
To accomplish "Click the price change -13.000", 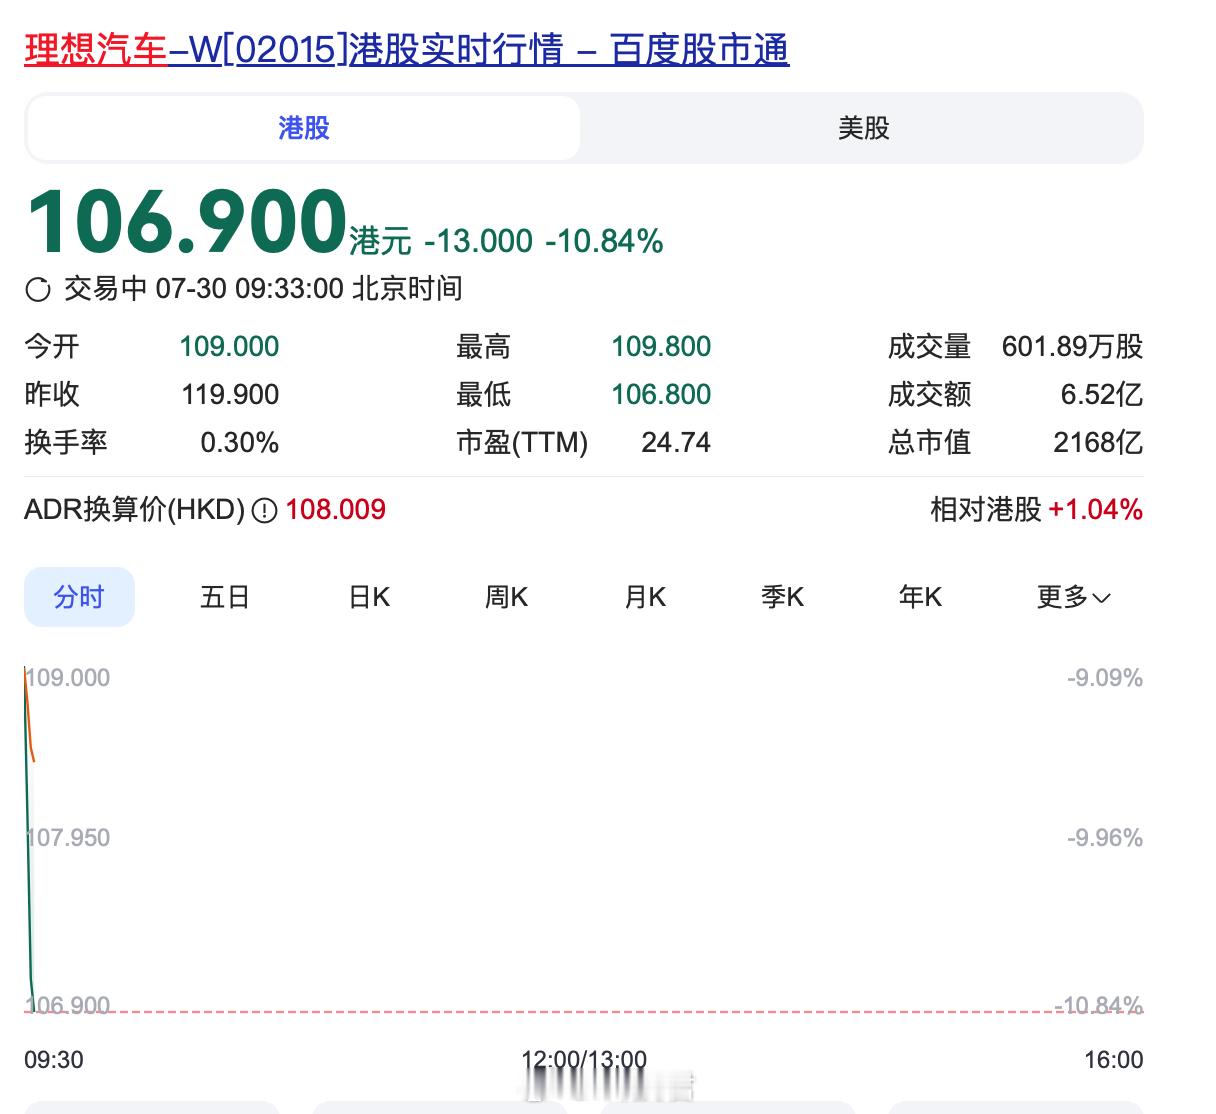I will pyautogui.click(x=479, y=241).
